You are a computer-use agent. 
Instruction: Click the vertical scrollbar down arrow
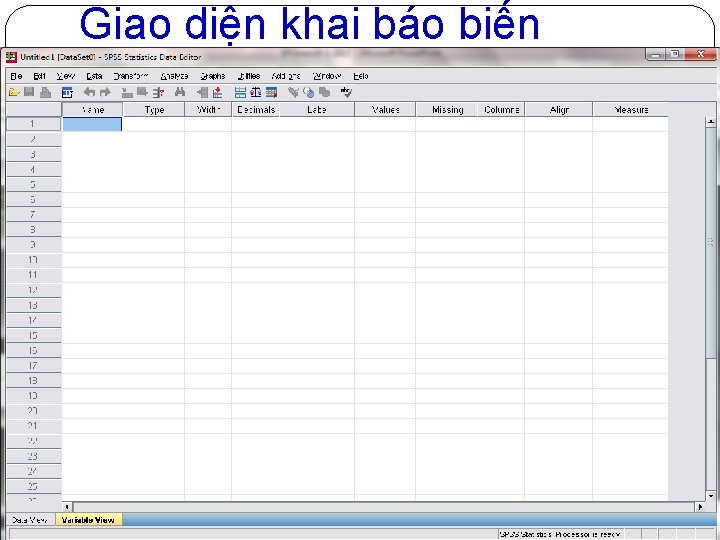[711, 496]
